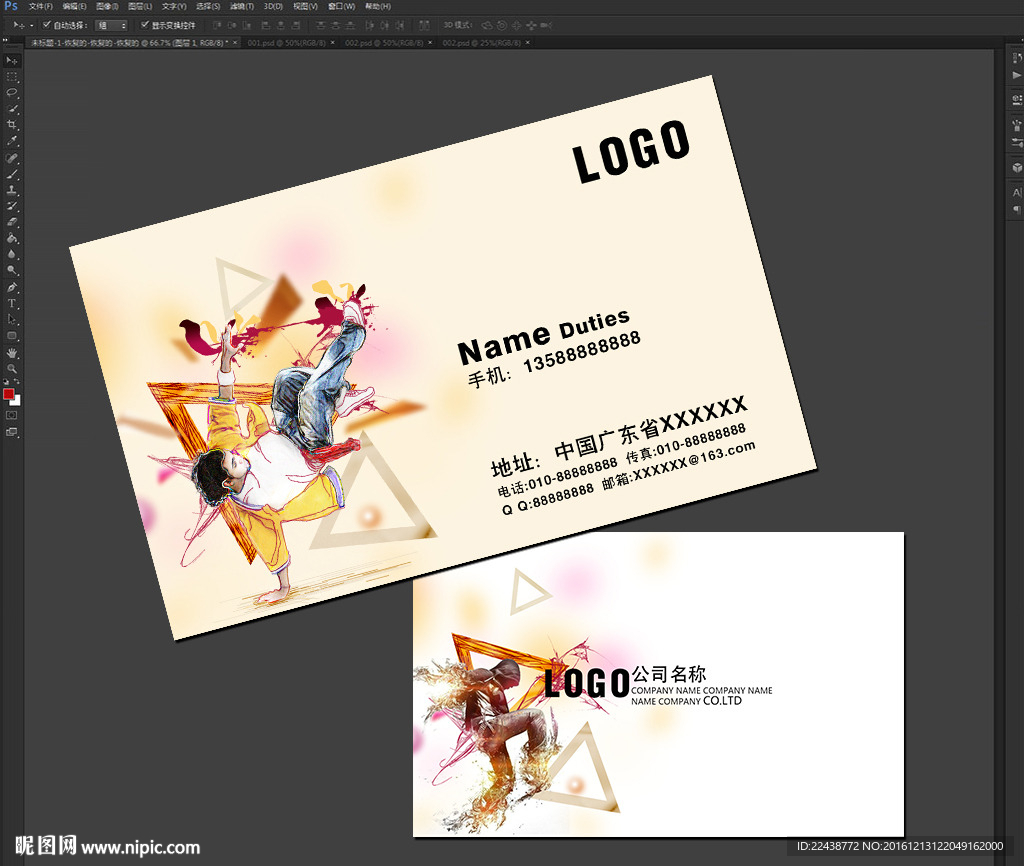1024x866 pixels.
Task: Select the Crop tool
Action: pyautogui.click(x=12, y=125)
